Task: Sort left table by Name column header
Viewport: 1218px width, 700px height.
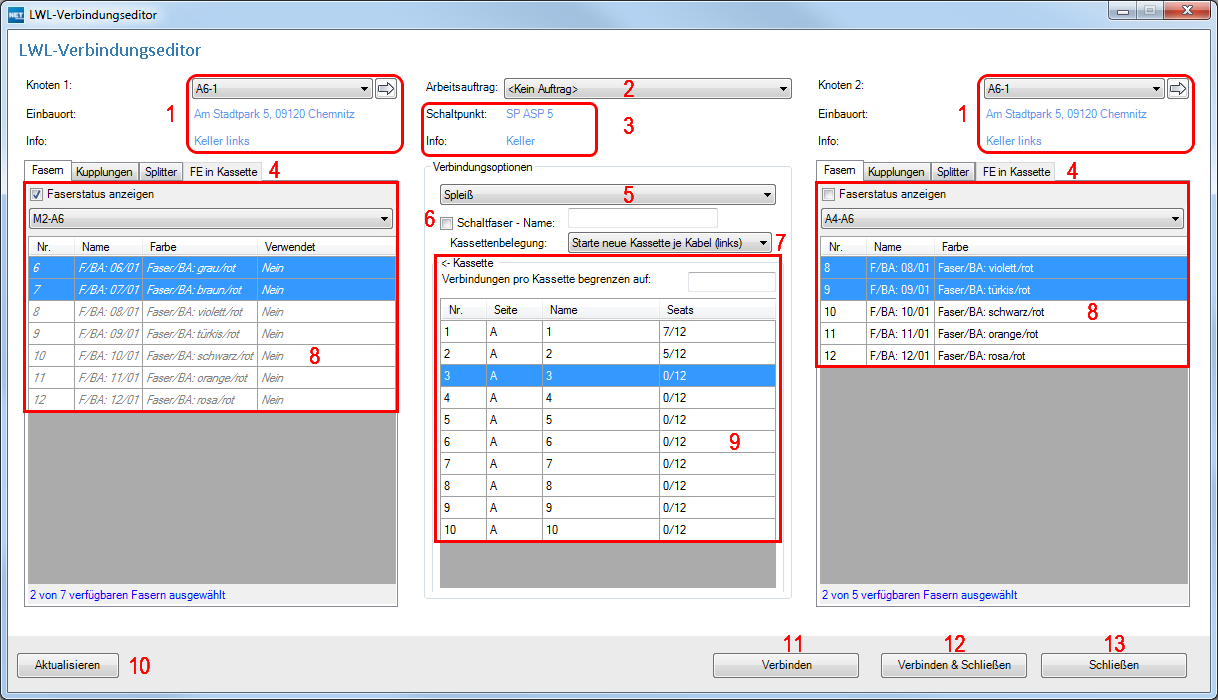Action: click(109, 246)
